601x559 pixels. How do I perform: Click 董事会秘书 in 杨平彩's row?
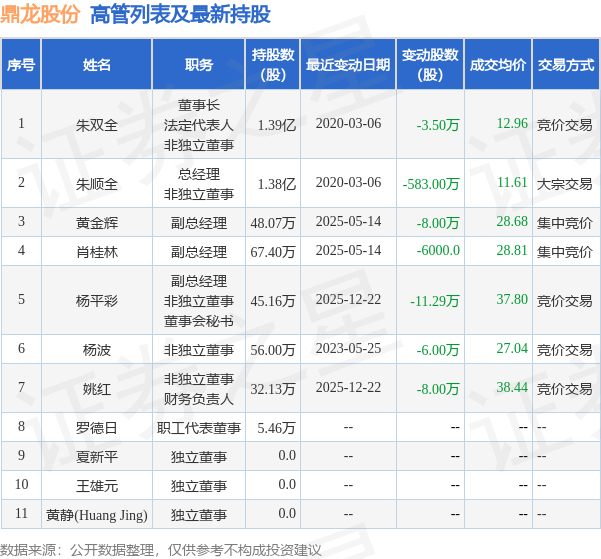tap(199, 321)
